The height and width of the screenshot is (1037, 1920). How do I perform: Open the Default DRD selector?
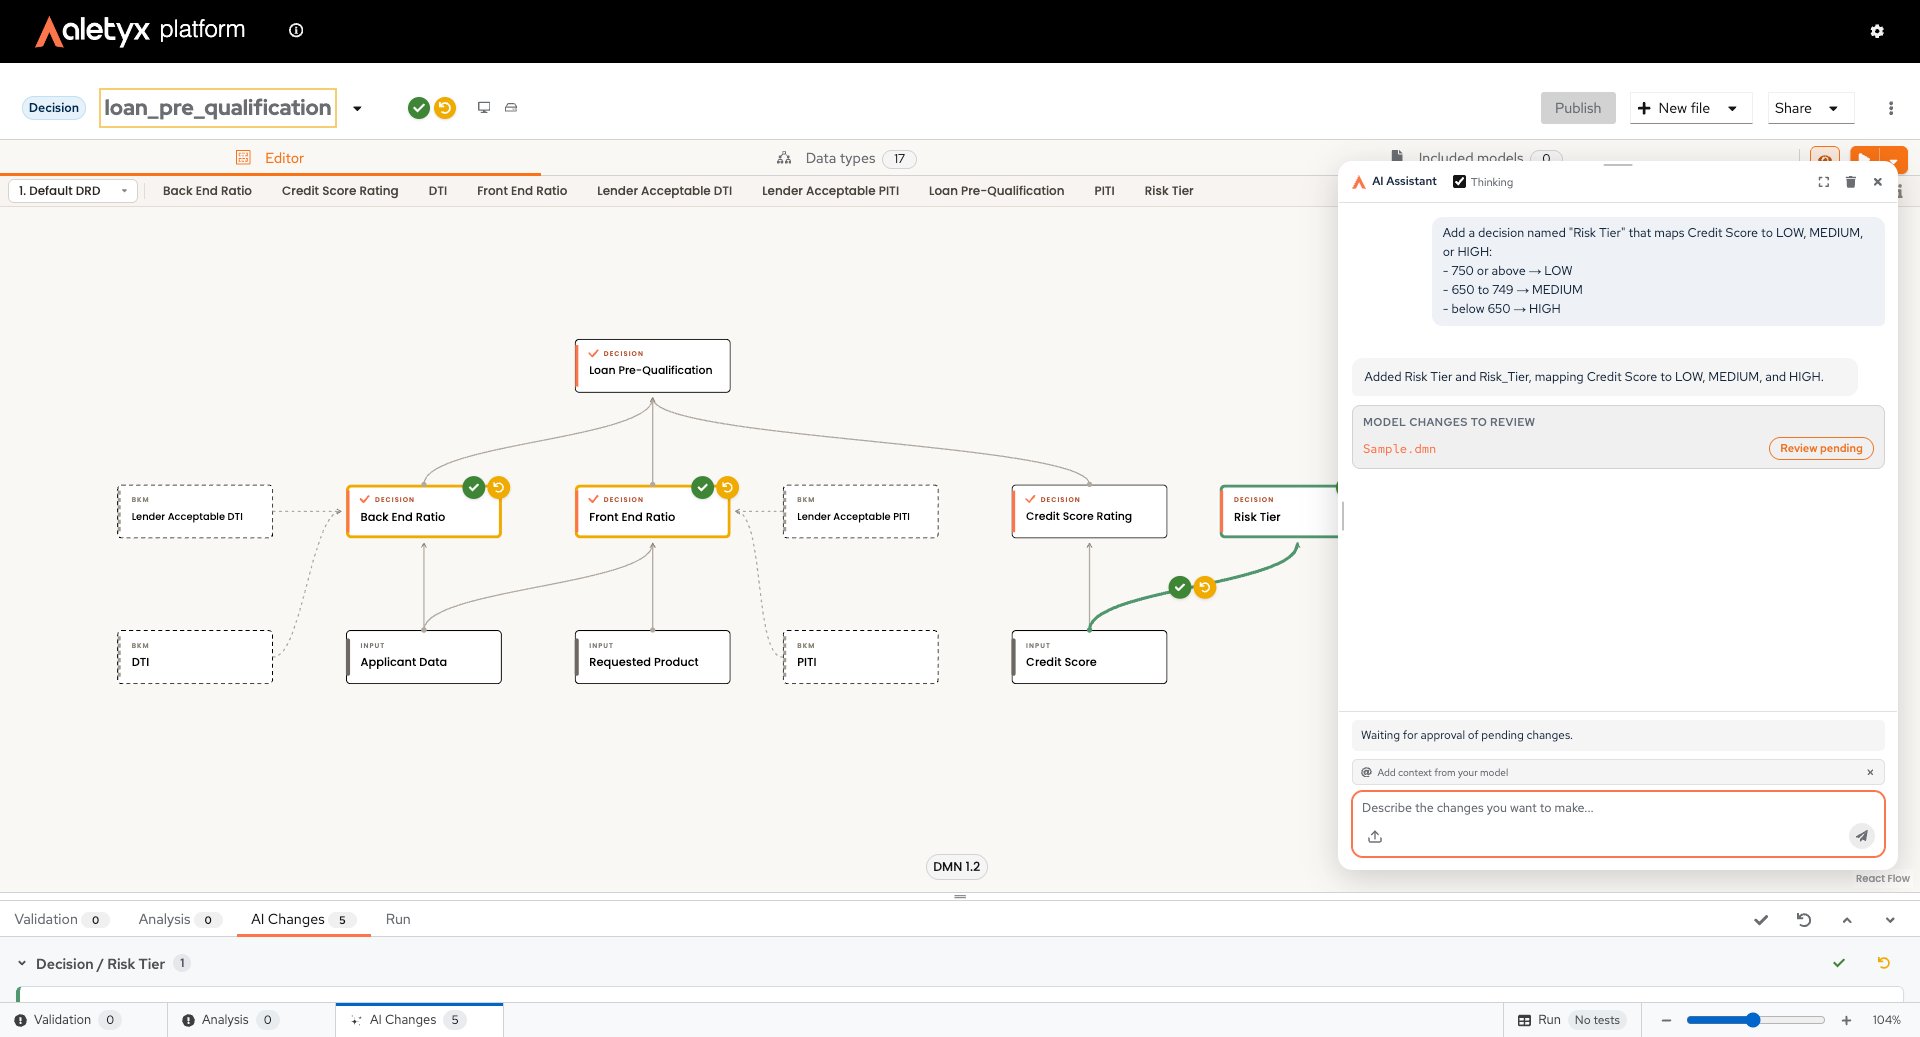click(73, 191)
